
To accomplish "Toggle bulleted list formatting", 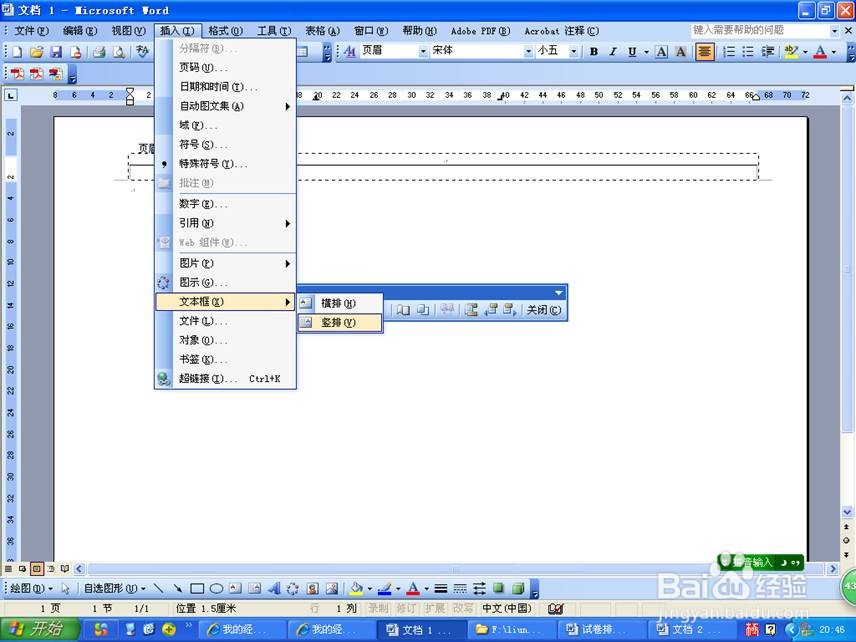I will coord(748,51).
